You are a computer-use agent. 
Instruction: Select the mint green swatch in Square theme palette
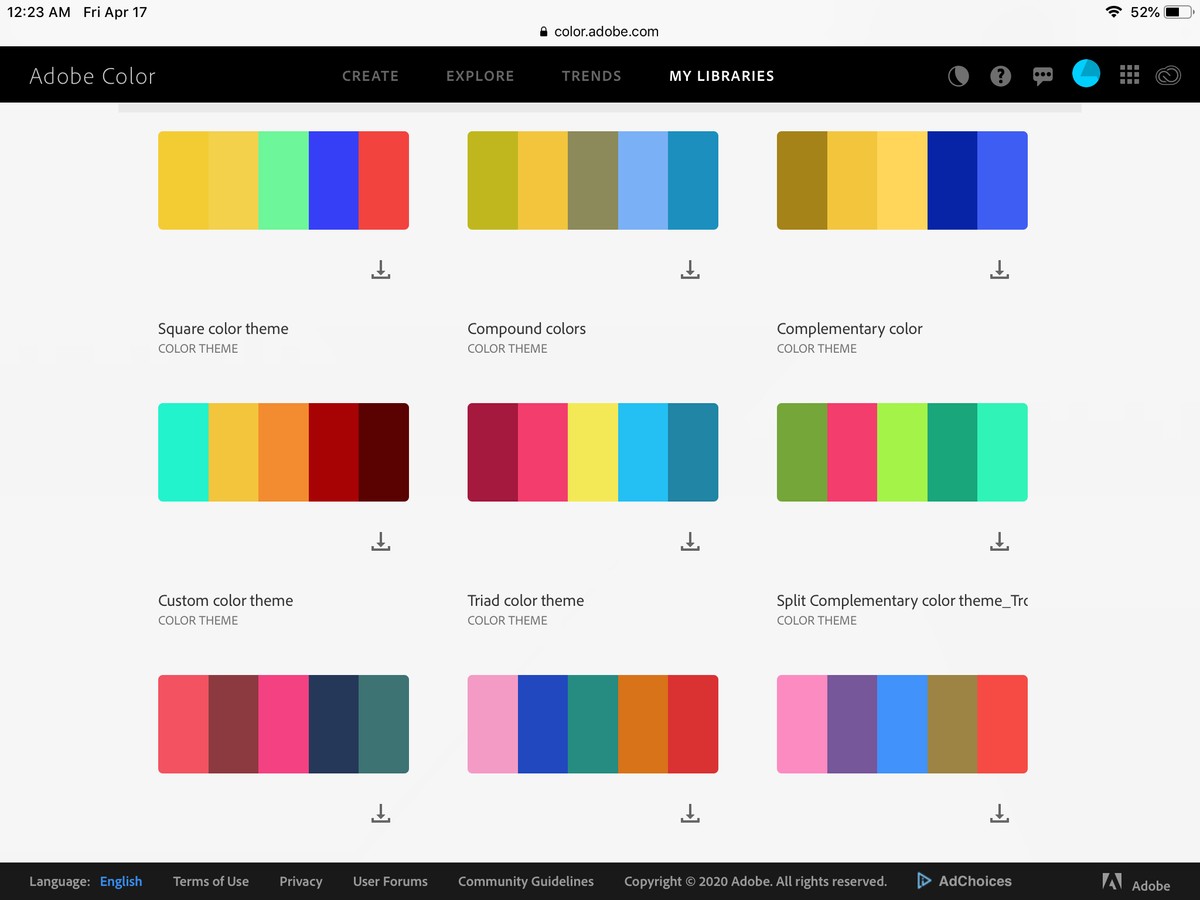(283, 180)
